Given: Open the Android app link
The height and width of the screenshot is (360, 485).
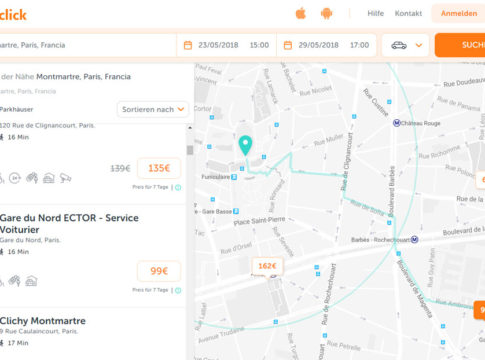Looking at the screenshot, I should [x=326, y=14].
